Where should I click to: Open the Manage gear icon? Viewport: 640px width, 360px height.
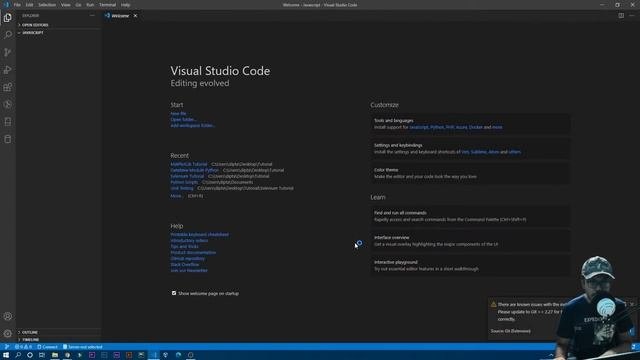pyautogui.click(x=8, y=333)
